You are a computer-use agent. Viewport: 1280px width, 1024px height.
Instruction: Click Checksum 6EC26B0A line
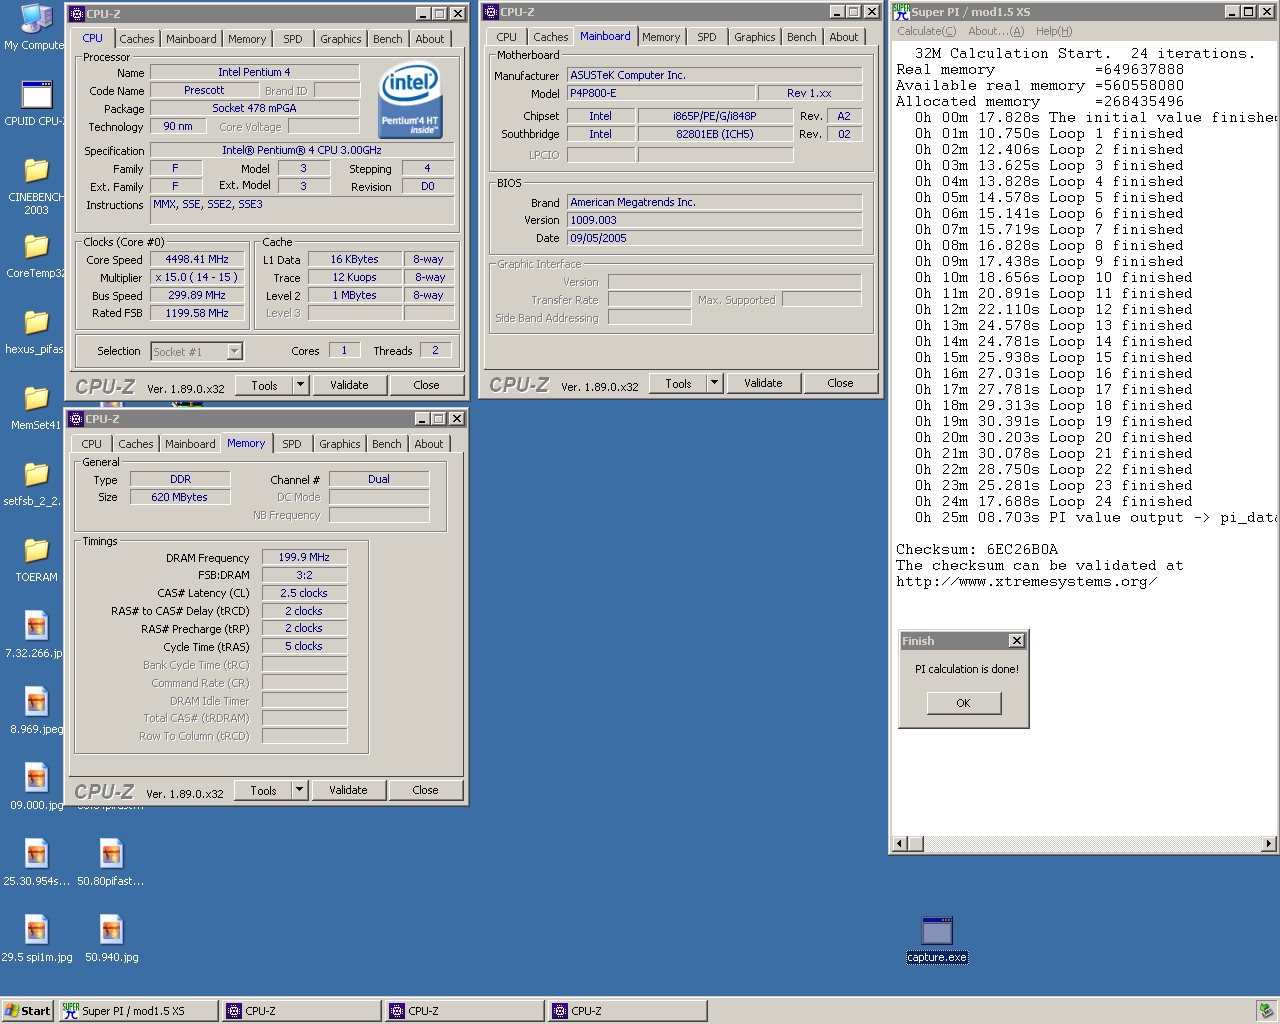977,550
